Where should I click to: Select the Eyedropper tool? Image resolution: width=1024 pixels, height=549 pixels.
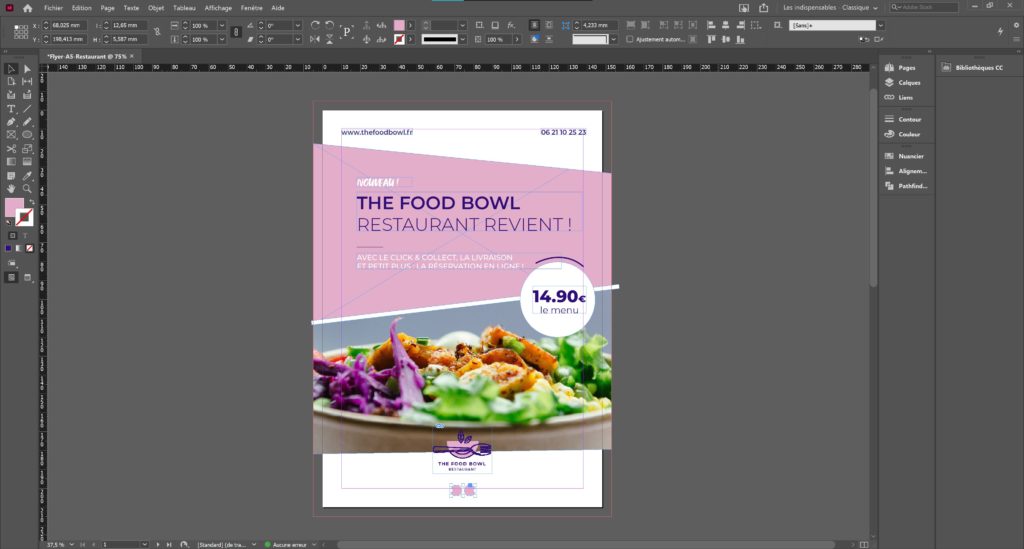coord(27,176)
